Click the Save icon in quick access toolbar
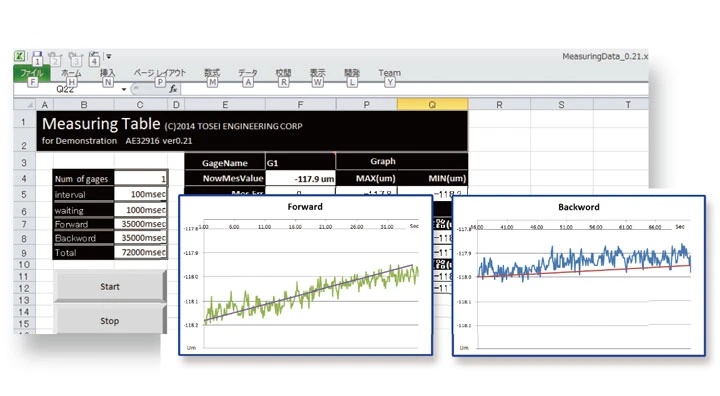Viewport: 720px width, 396px height. click(37, 56)
